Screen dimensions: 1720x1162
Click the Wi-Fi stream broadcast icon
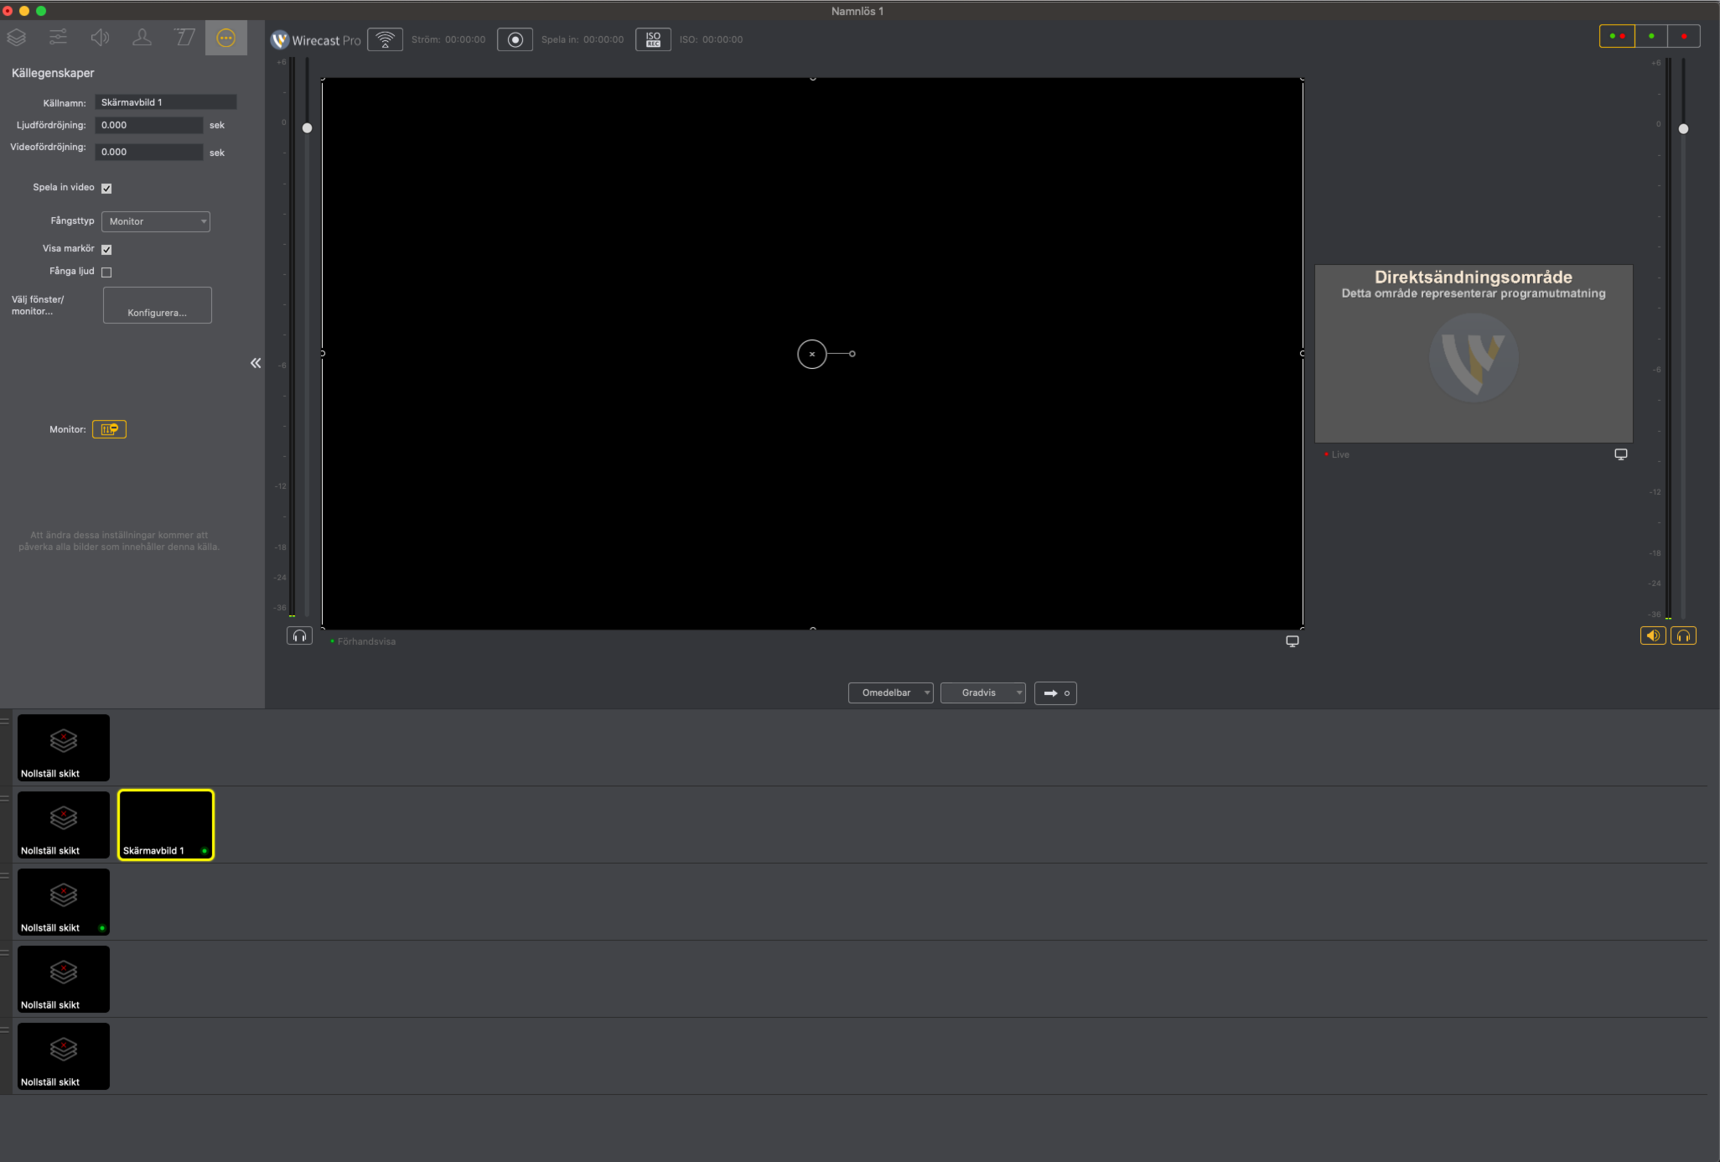(385, 40)
